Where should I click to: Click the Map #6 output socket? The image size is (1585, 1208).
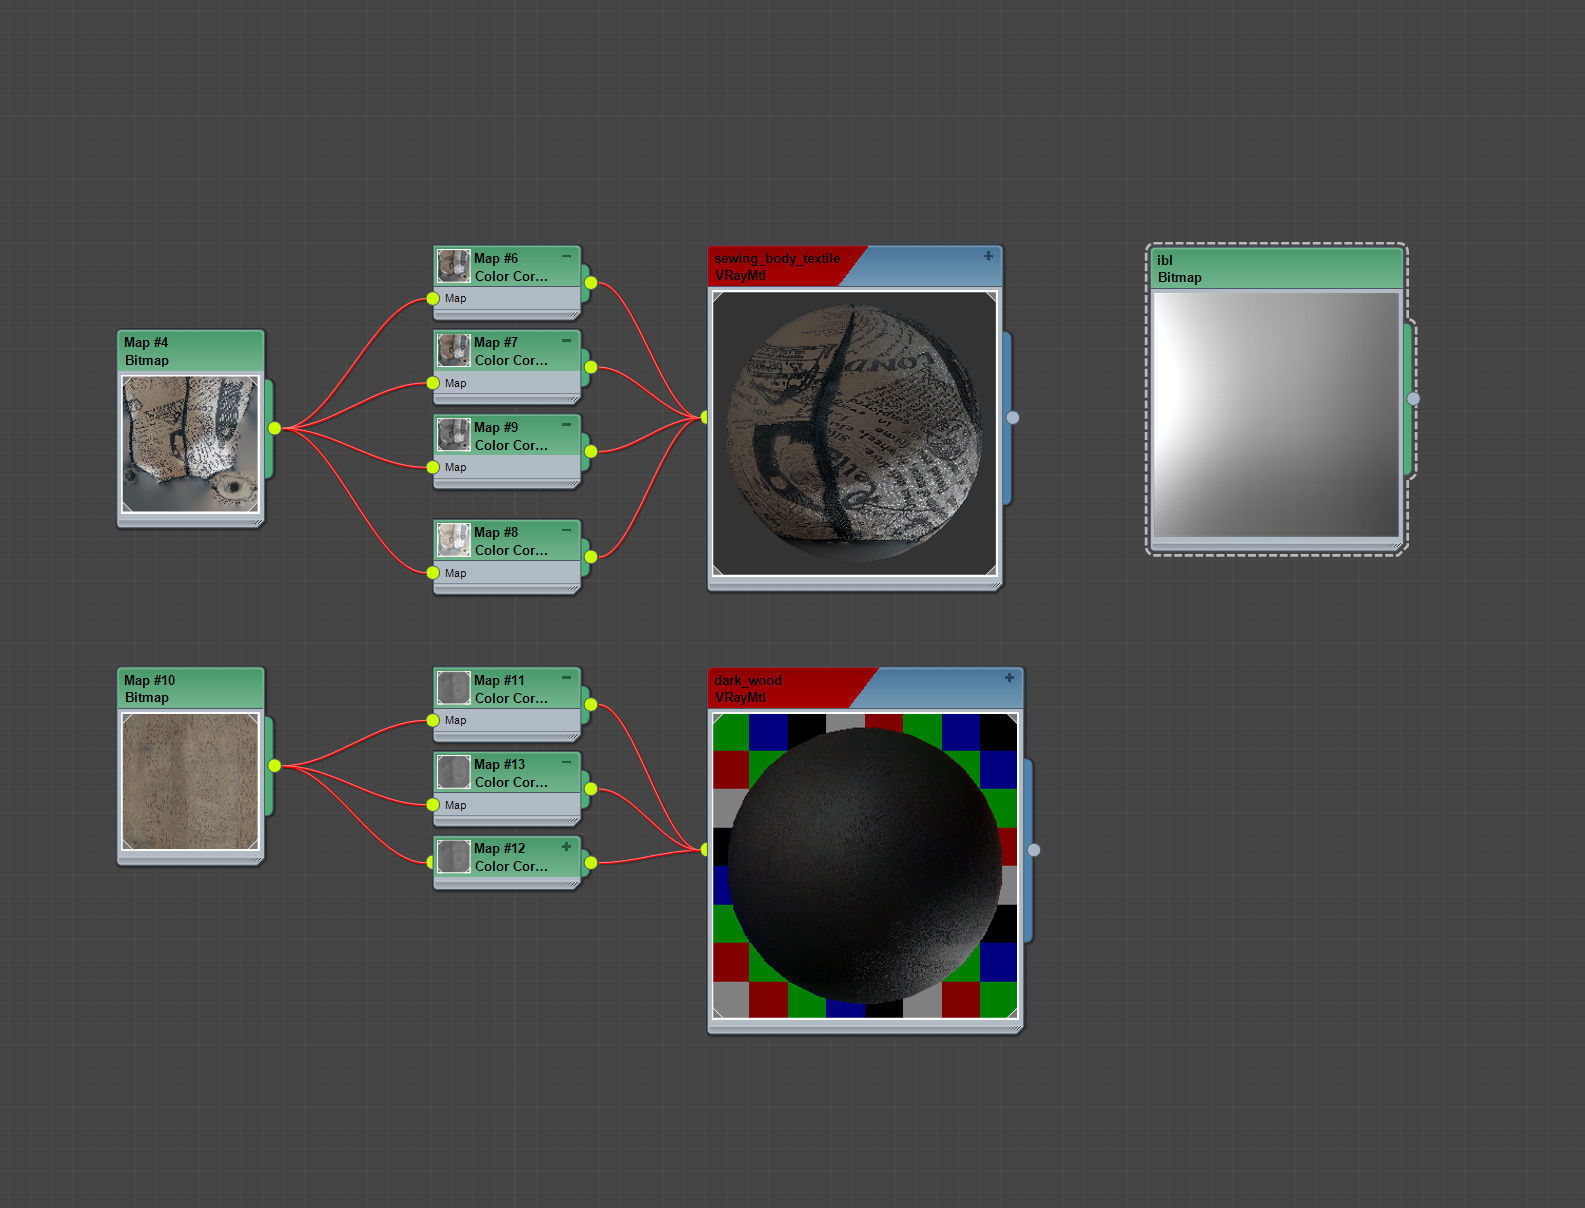(591, 283)
